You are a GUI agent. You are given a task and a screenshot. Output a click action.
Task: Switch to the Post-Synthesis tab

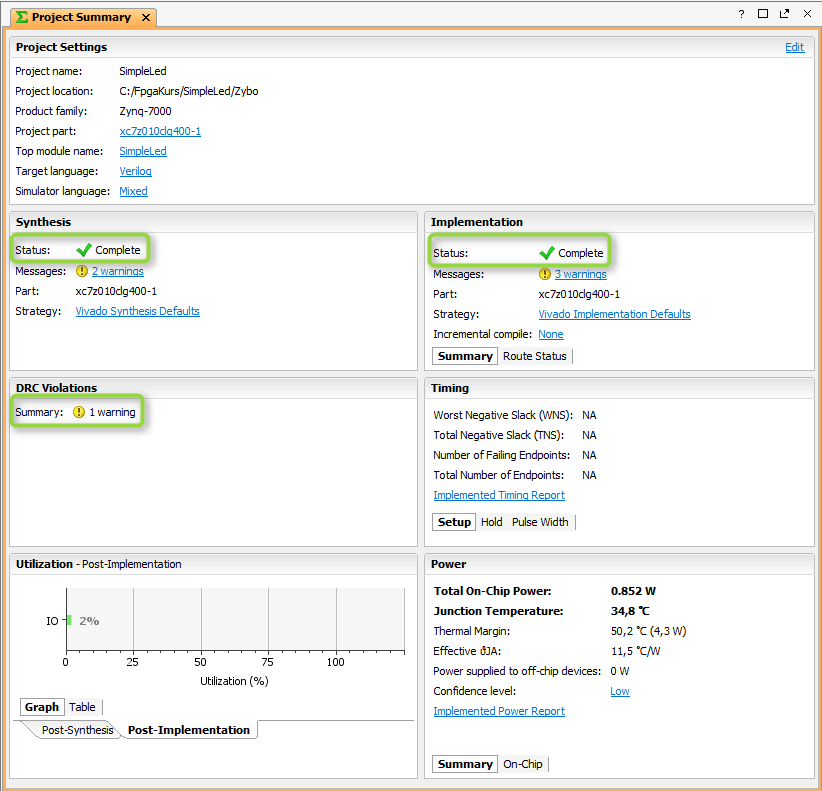pos(77,730)
